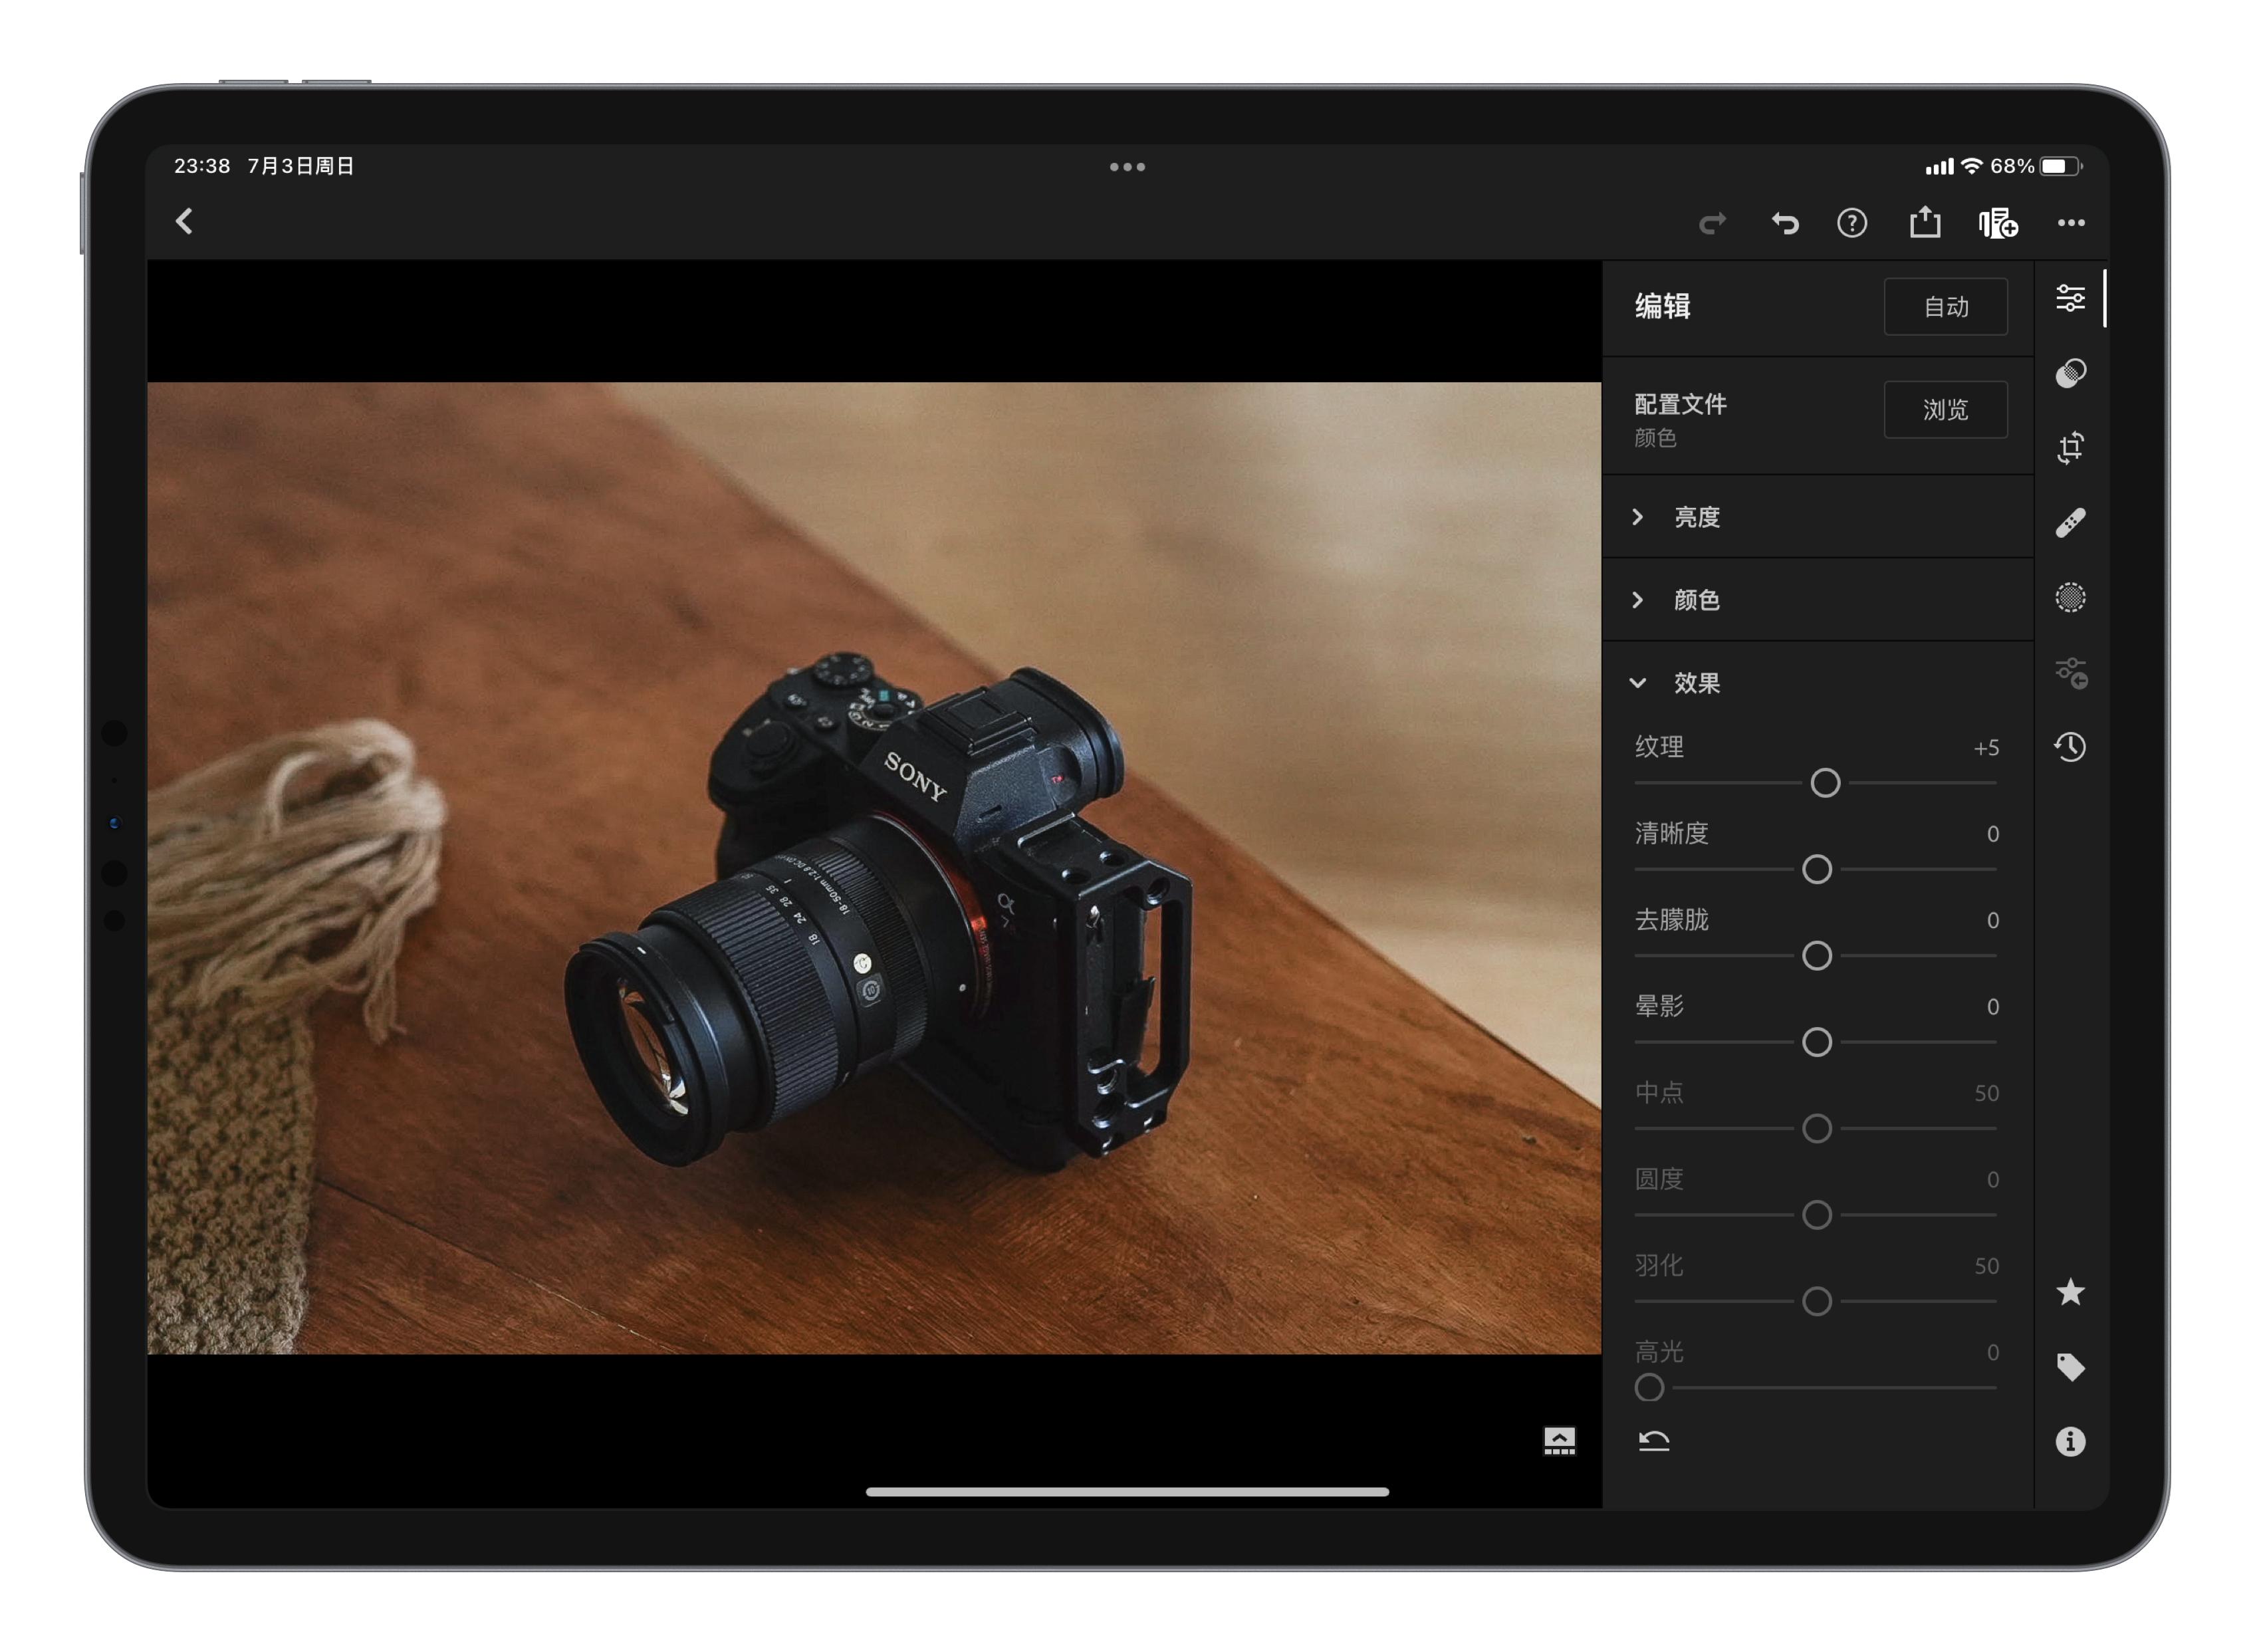
Task: Select the Crop tool
Action: 2070,447
